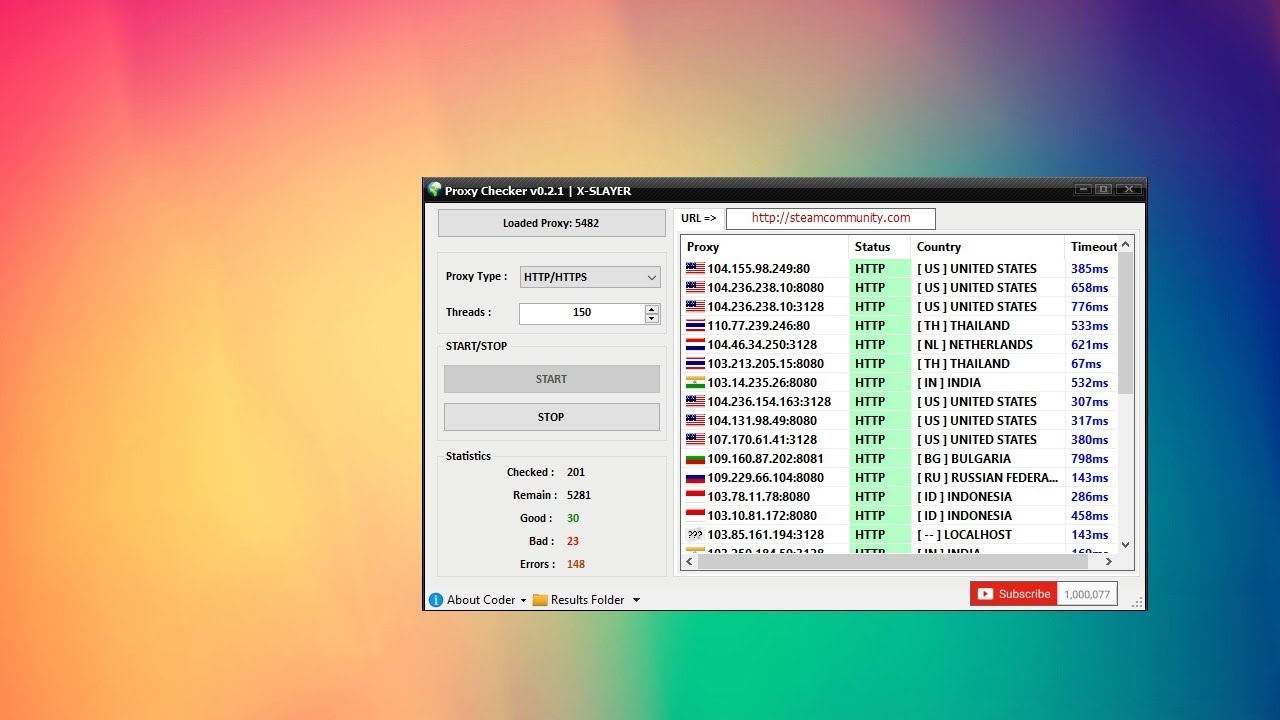Click the 67ms timeout value

click(x=1086, y=363)
